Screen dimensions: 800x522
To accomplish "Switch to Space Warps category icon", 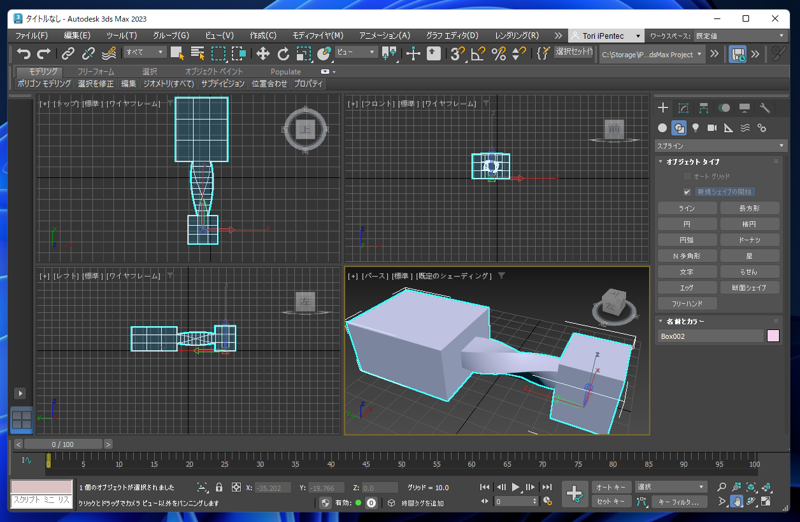I will coord(745,128).
